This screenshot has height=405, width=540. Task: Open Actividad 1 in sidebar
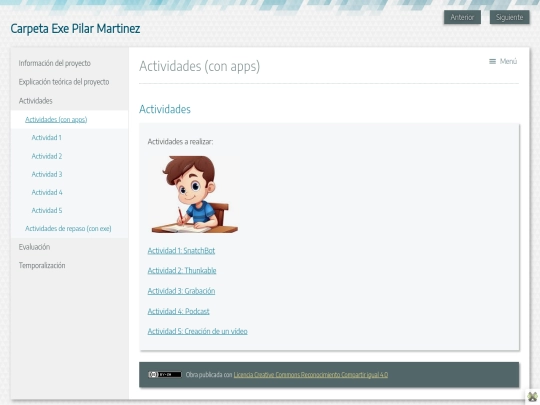pos(46,138)
